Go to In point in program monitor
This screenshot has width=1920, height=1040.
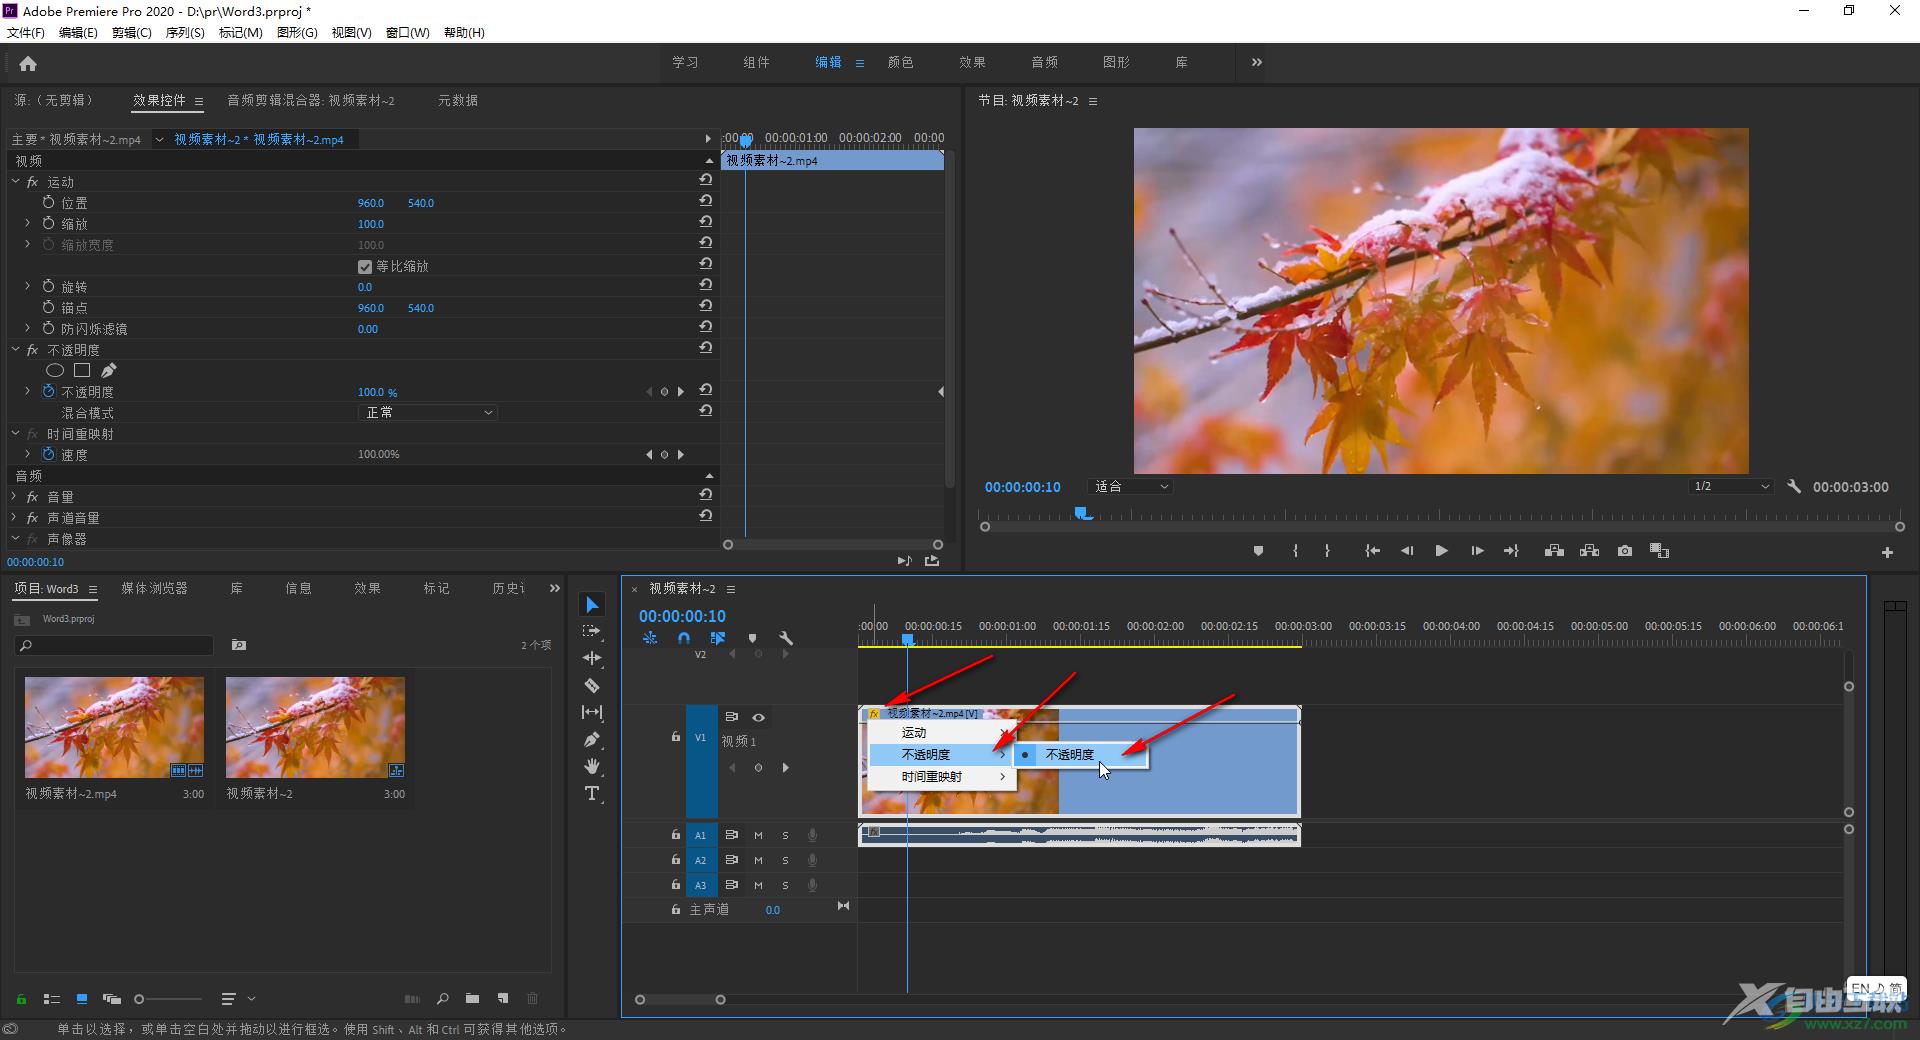1372,551
